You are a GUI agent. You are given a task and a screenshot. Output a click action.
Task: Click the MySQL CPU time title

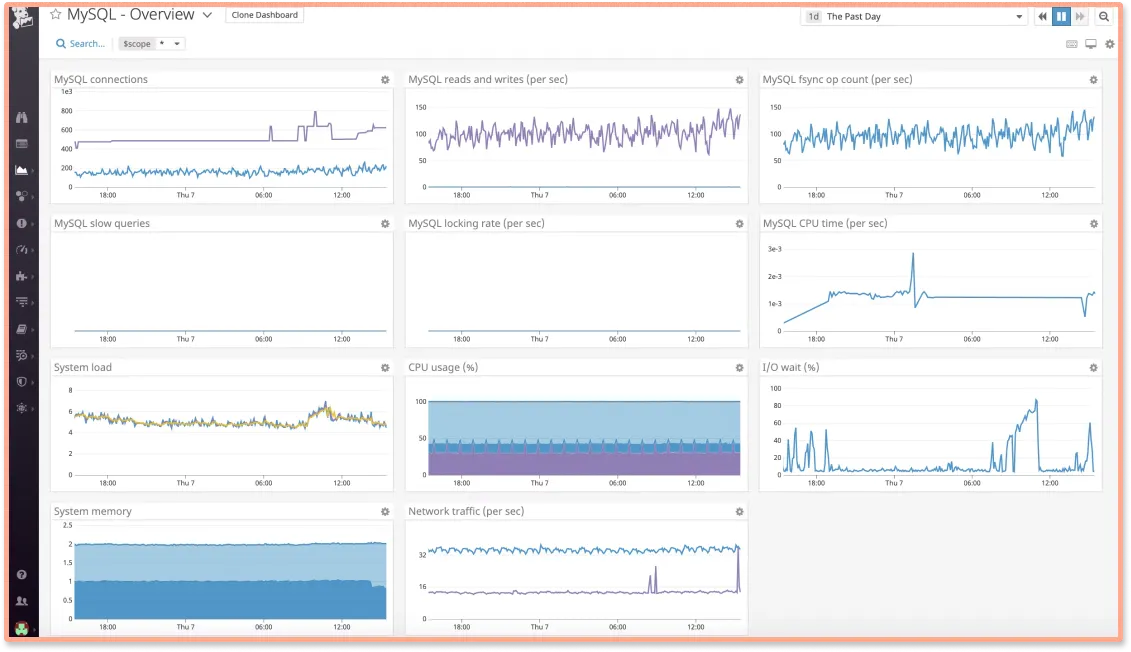(x=825, y=224)
